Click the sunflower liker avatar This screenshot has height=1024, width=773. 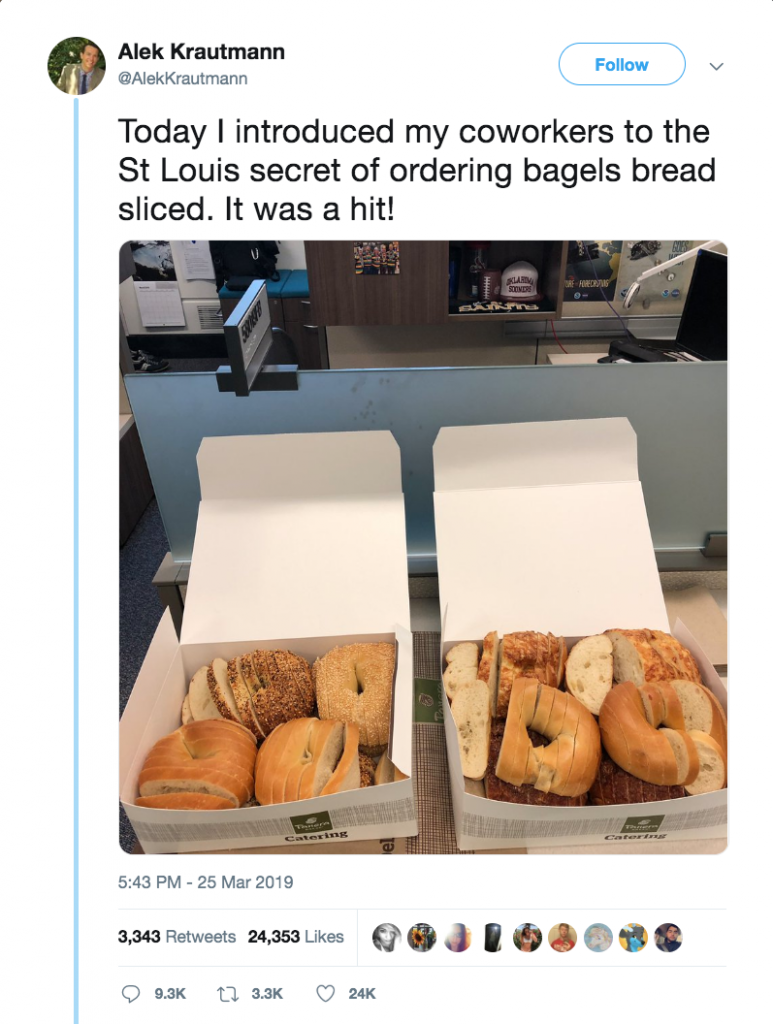click(x=422, y=937)
